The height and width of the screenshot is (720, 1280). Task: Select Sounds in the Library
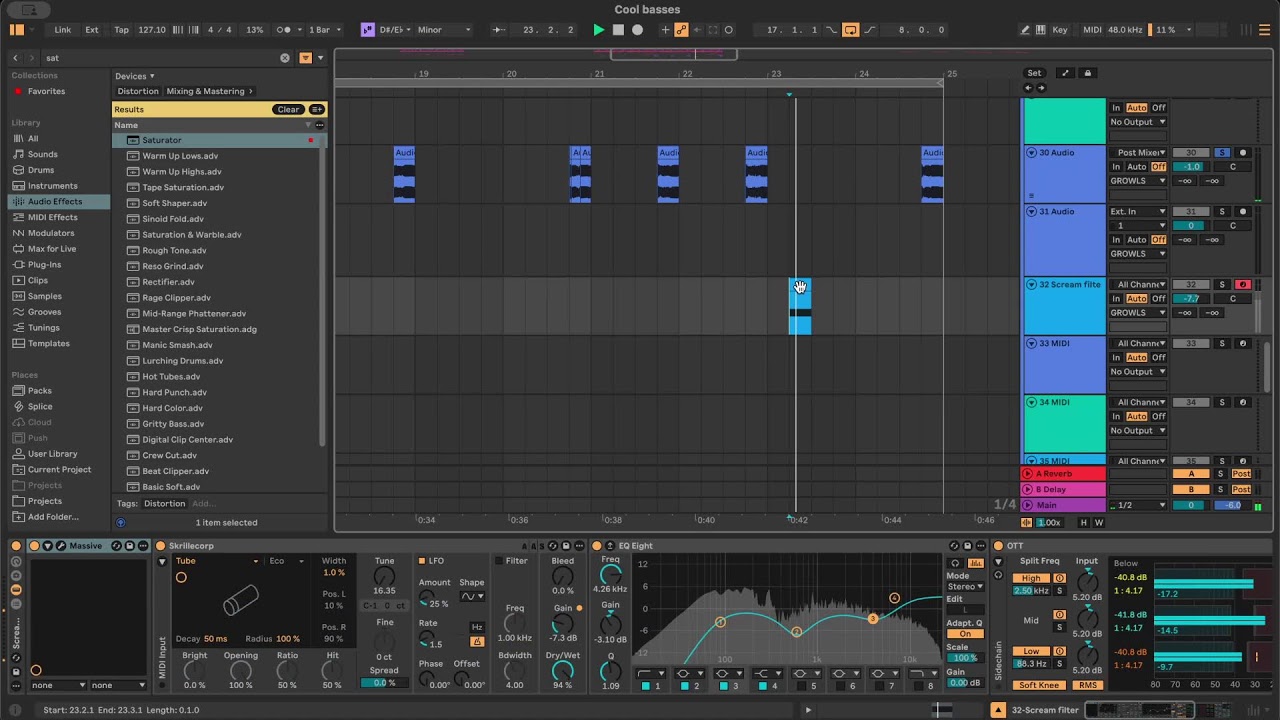pos(42,154)
